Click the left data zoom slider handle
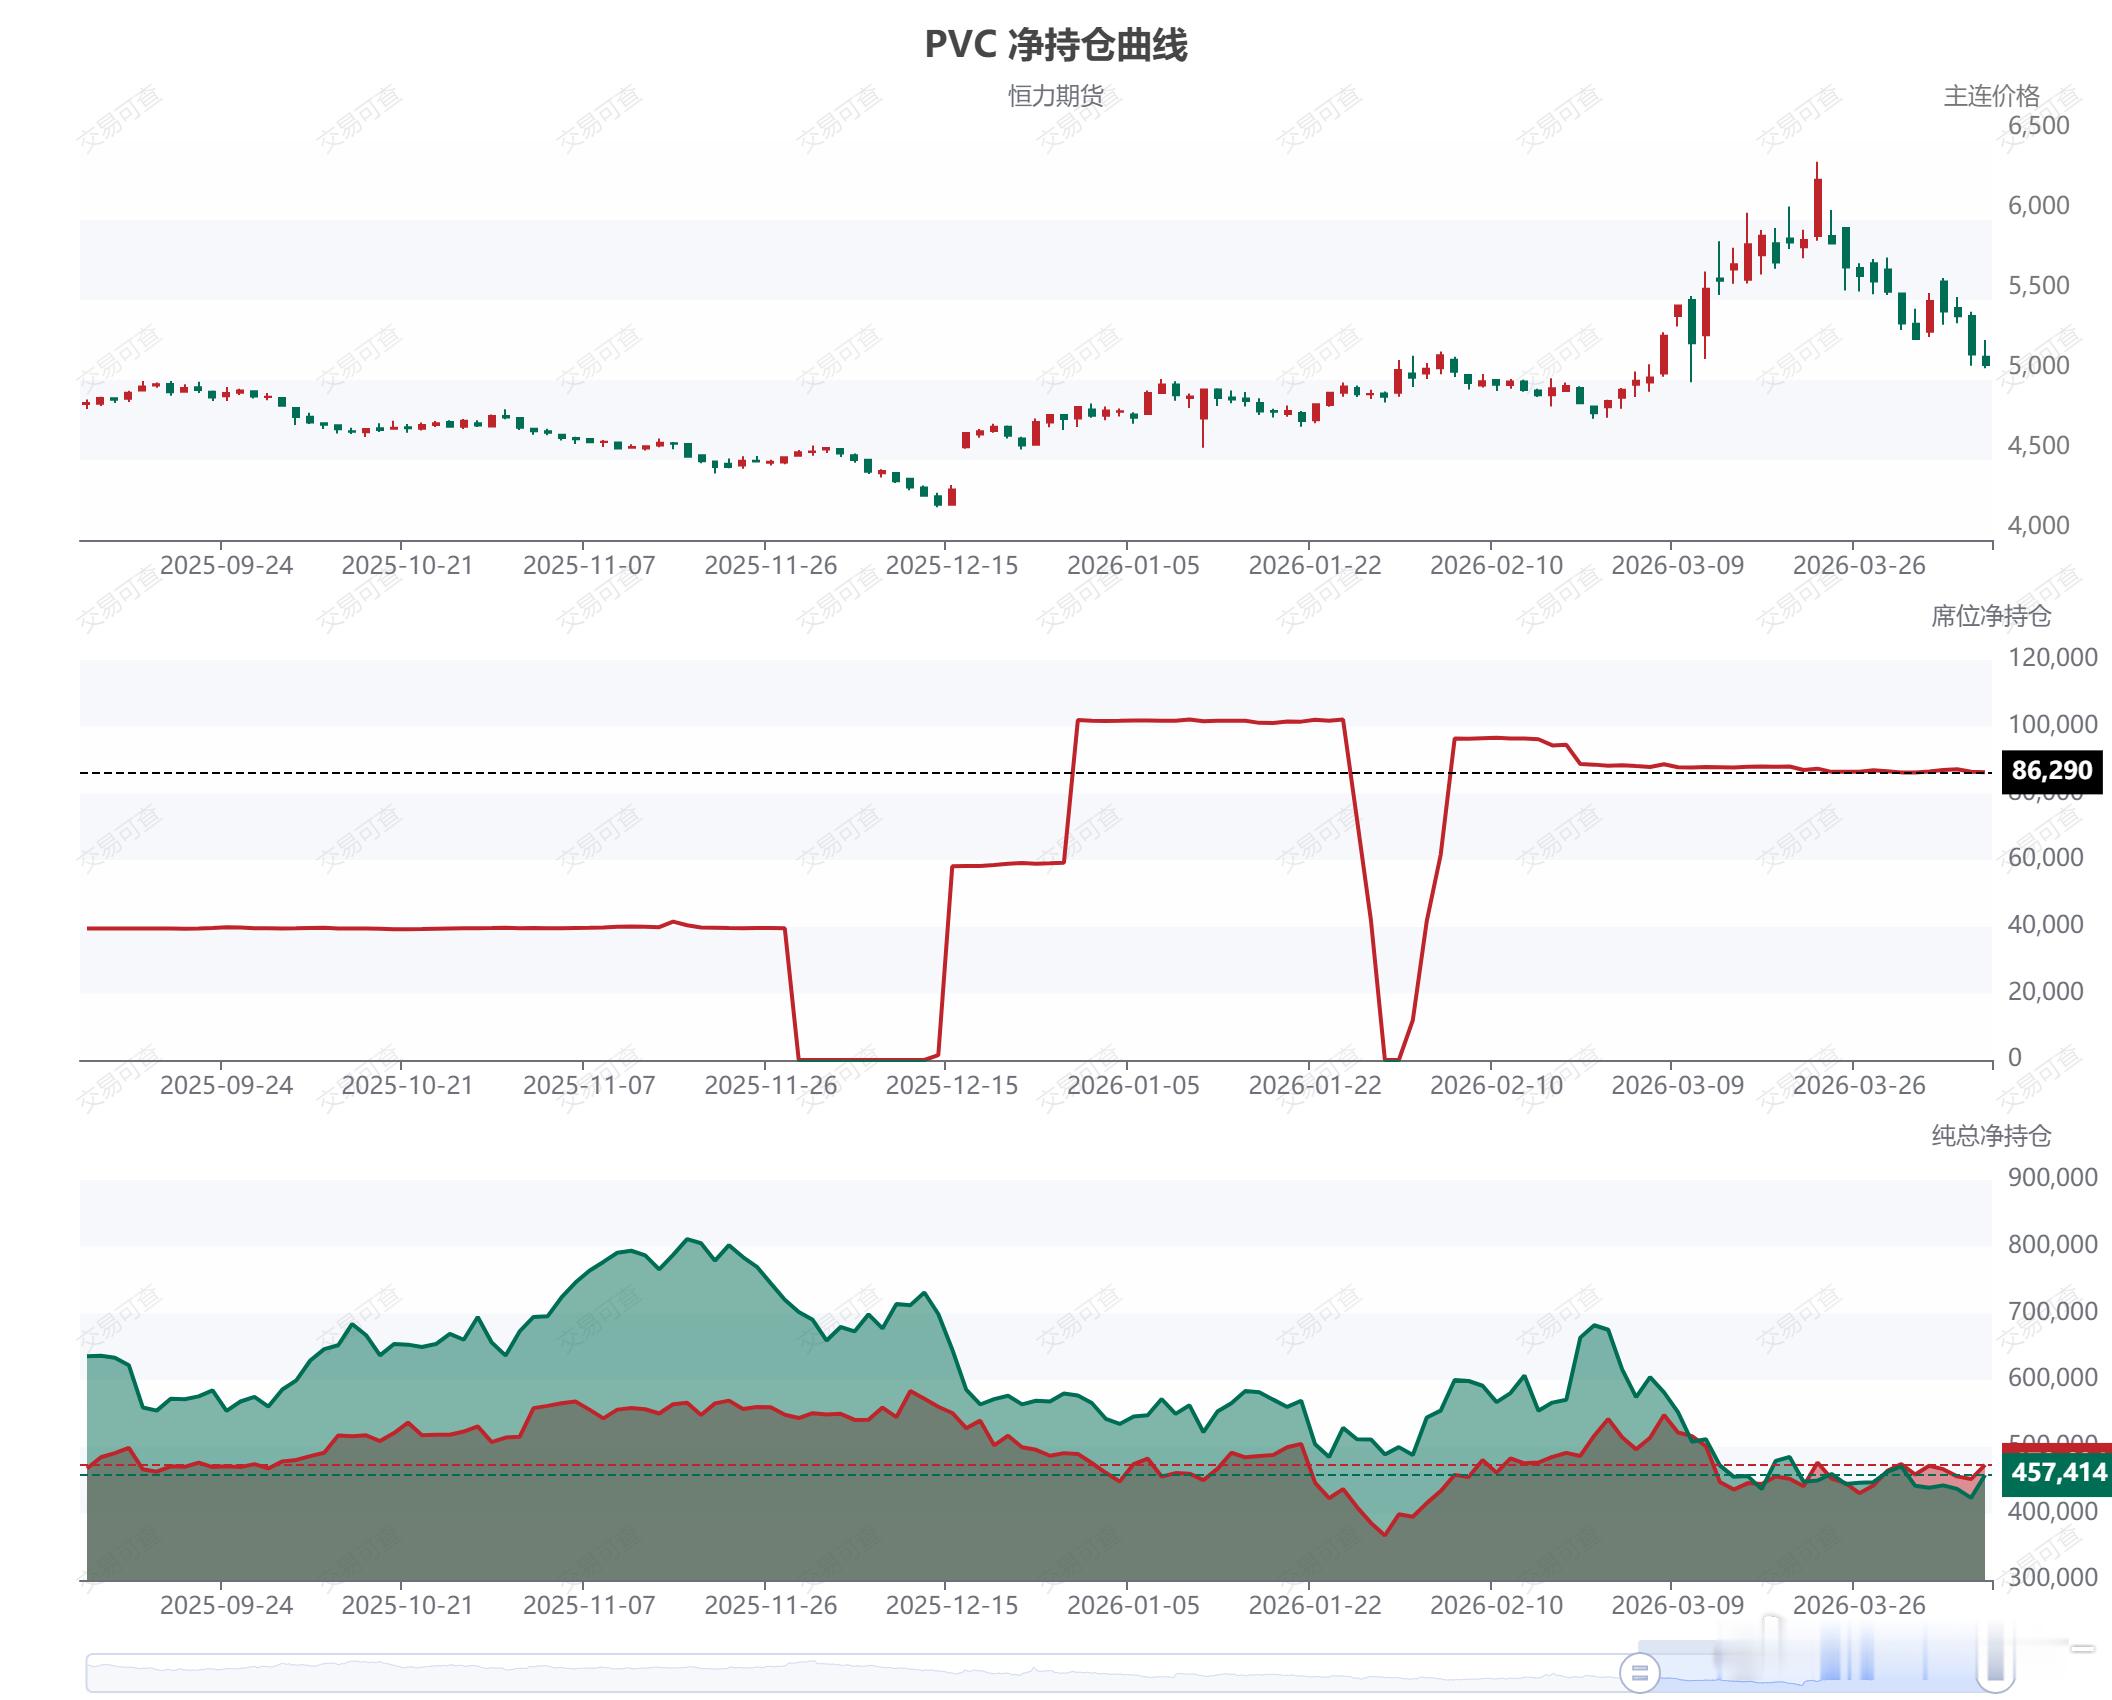Viewport: 2112px width, 1700px height. 1639,1671
